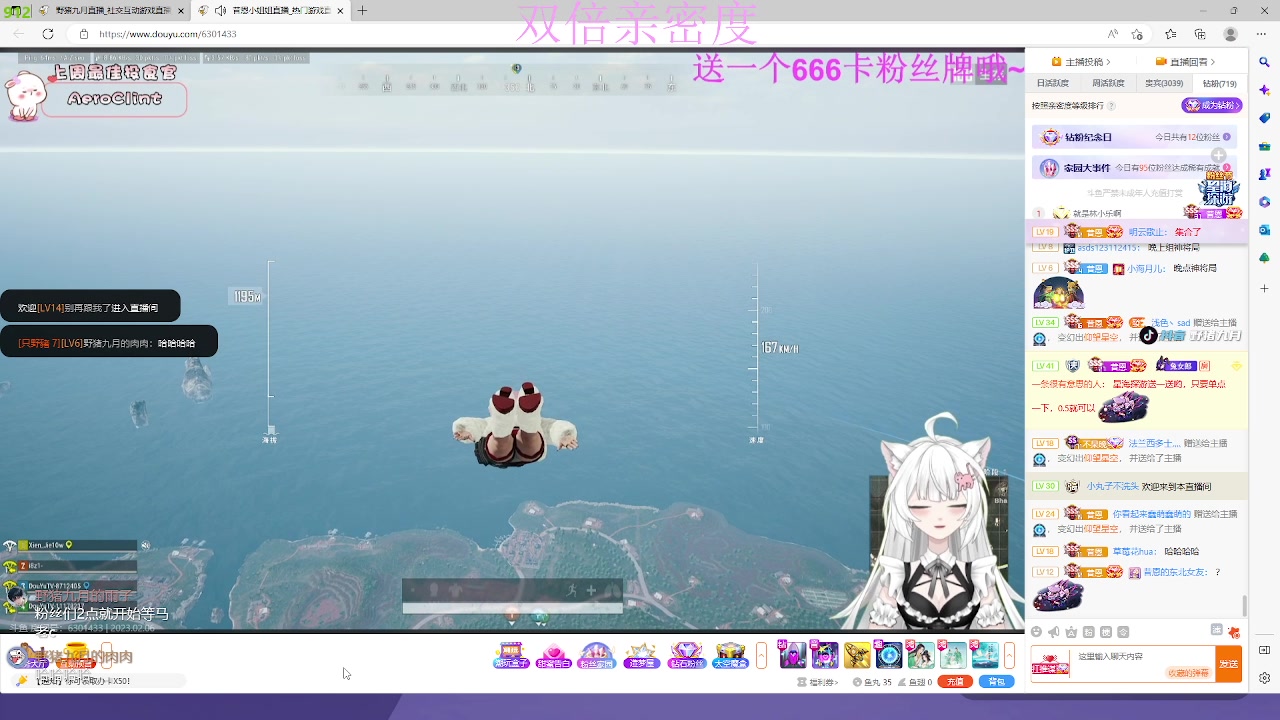Switch to the 贵宾(3039) tab
Viewport: 1280px width, 720px height.
pos(1164,83)
